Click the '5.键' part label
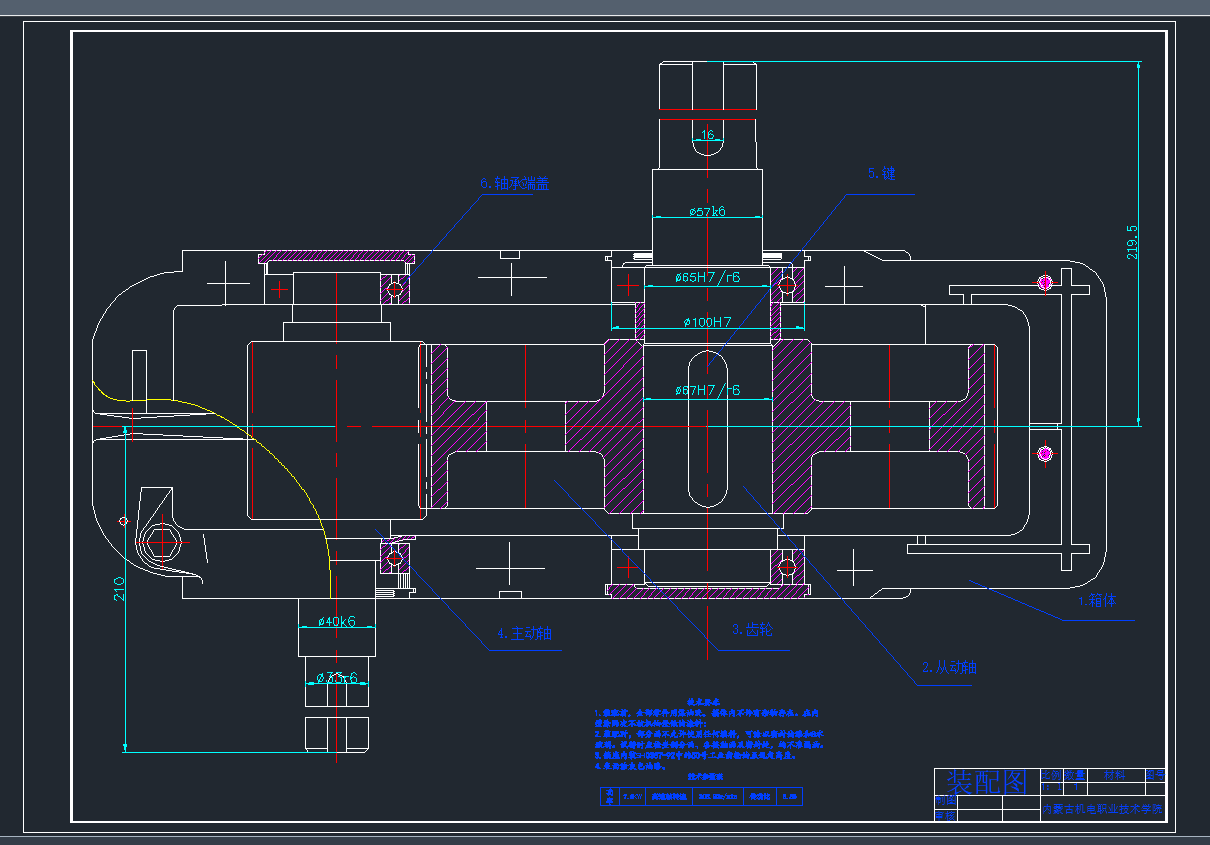Image resolution: width=1210 pixels, height=845 pixels. (x=880, y=173)
